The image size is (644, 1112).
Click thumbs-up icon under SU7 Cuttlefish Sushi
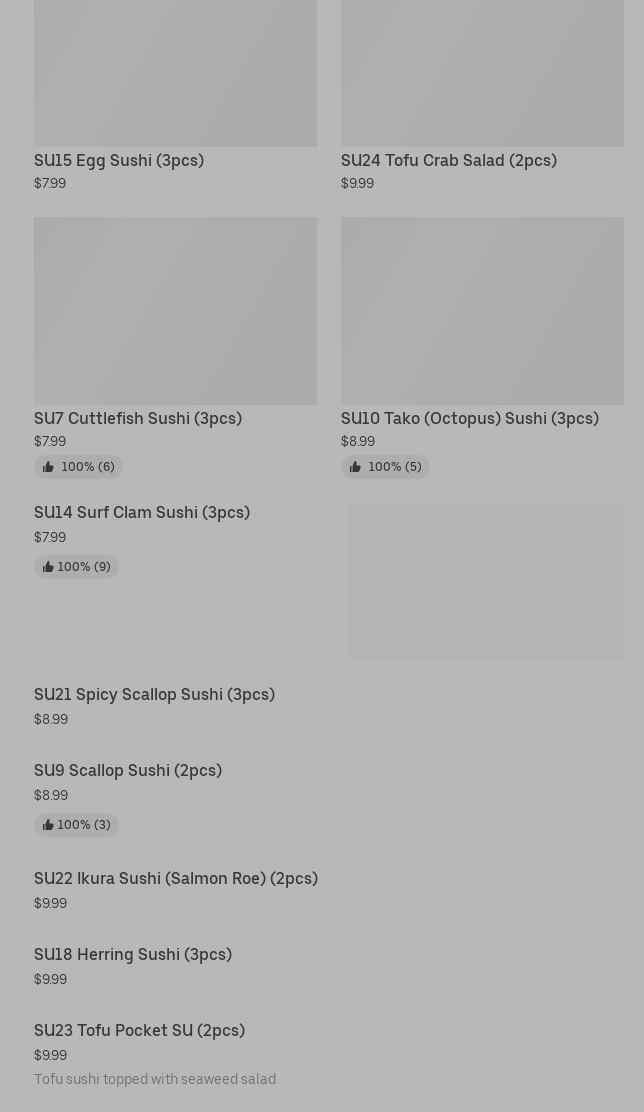(x=48, y=467)
